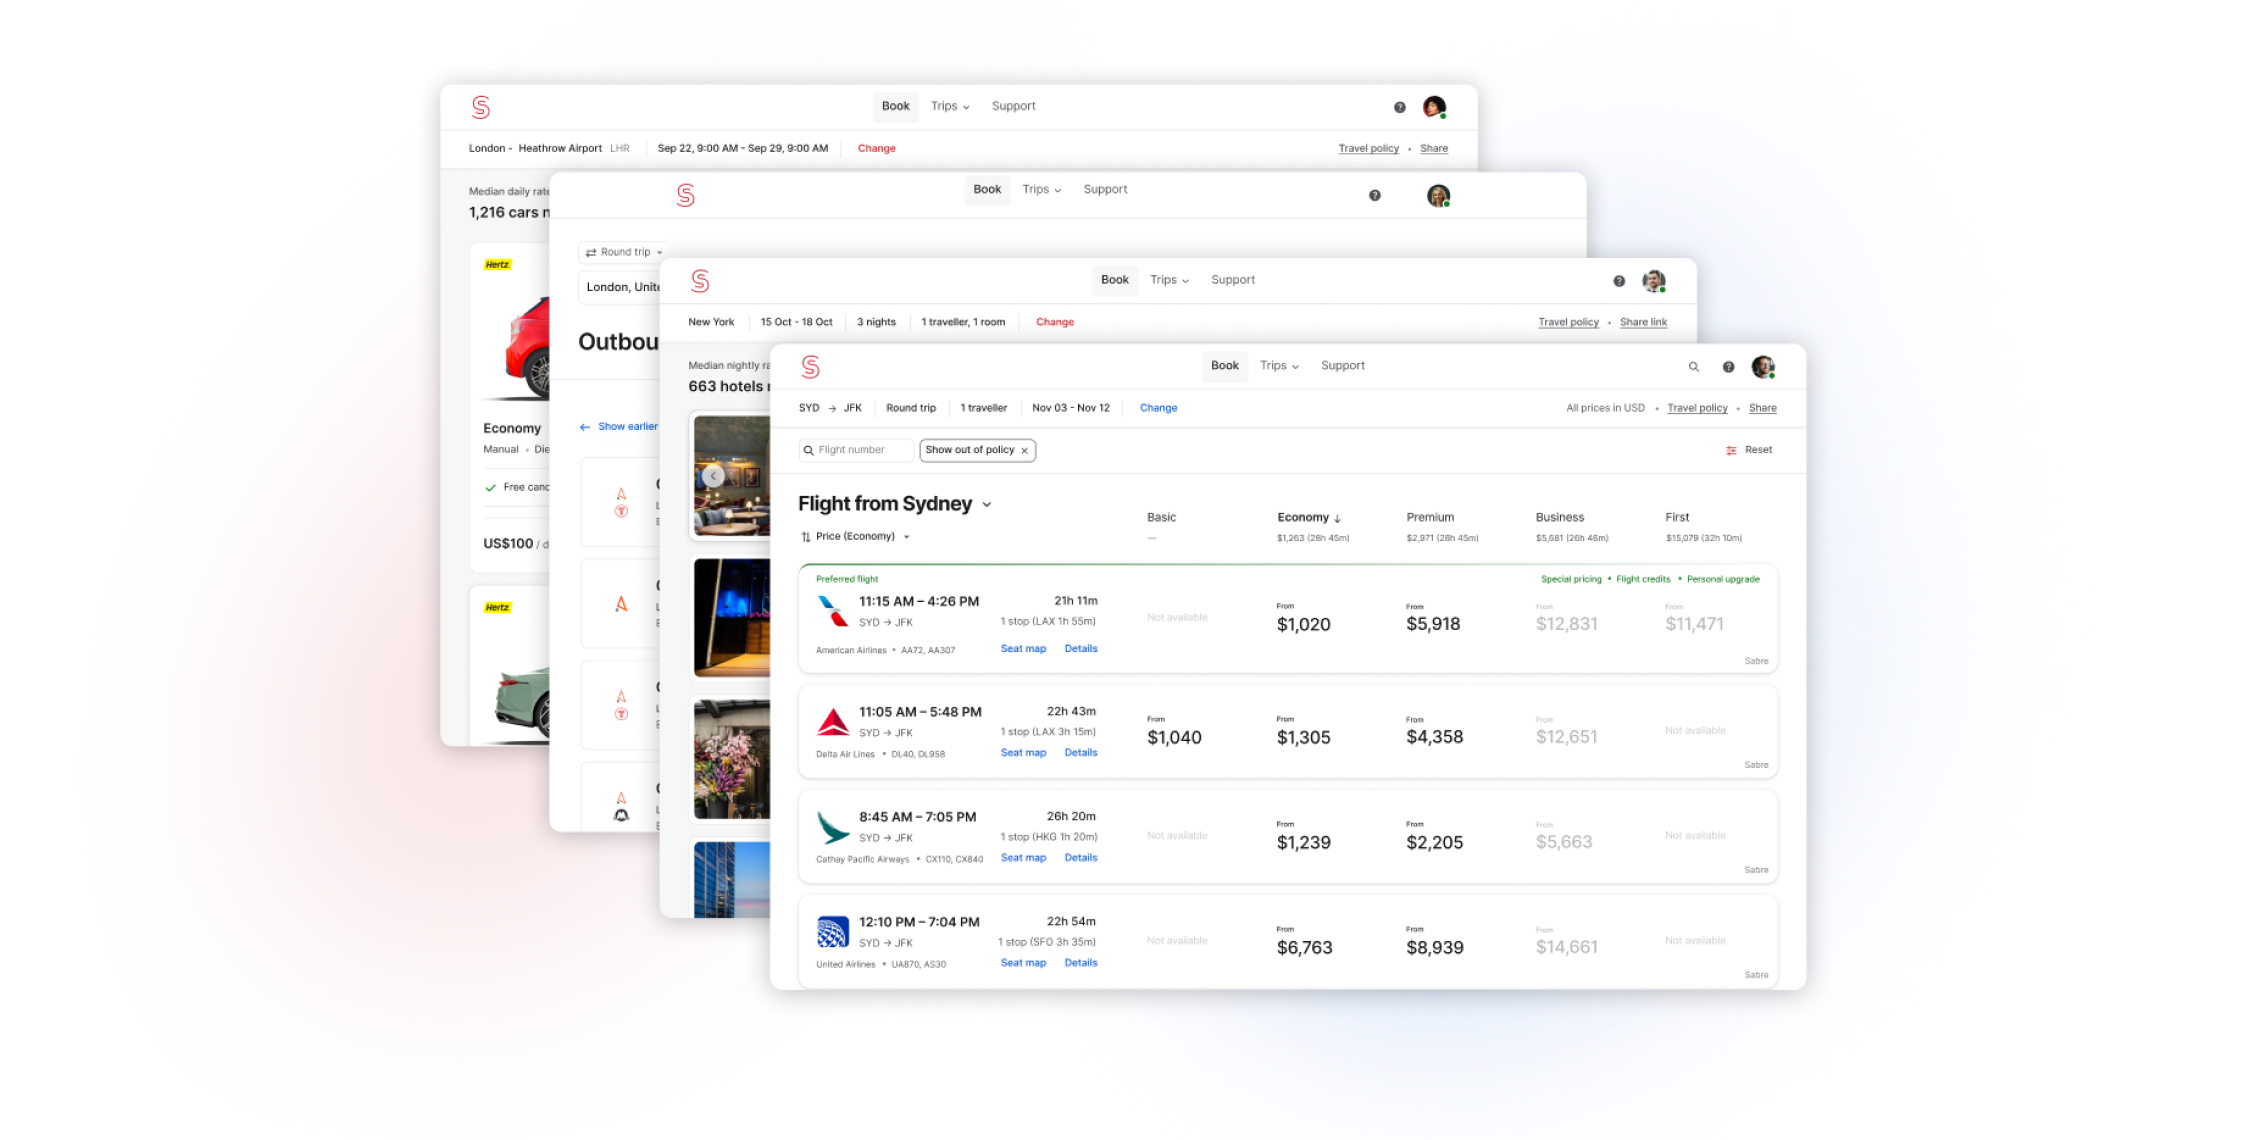Image resolution: width=2250 pixels, height=1140 pixels.
Task: Select $2,205 Premium fare on Cathay flight
Action: tap(1434, 836)
